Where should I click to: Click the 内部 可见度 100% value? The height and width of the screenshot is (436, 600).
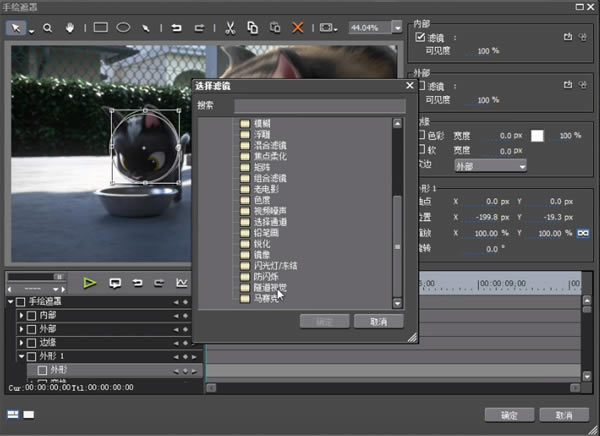point(488,51)
